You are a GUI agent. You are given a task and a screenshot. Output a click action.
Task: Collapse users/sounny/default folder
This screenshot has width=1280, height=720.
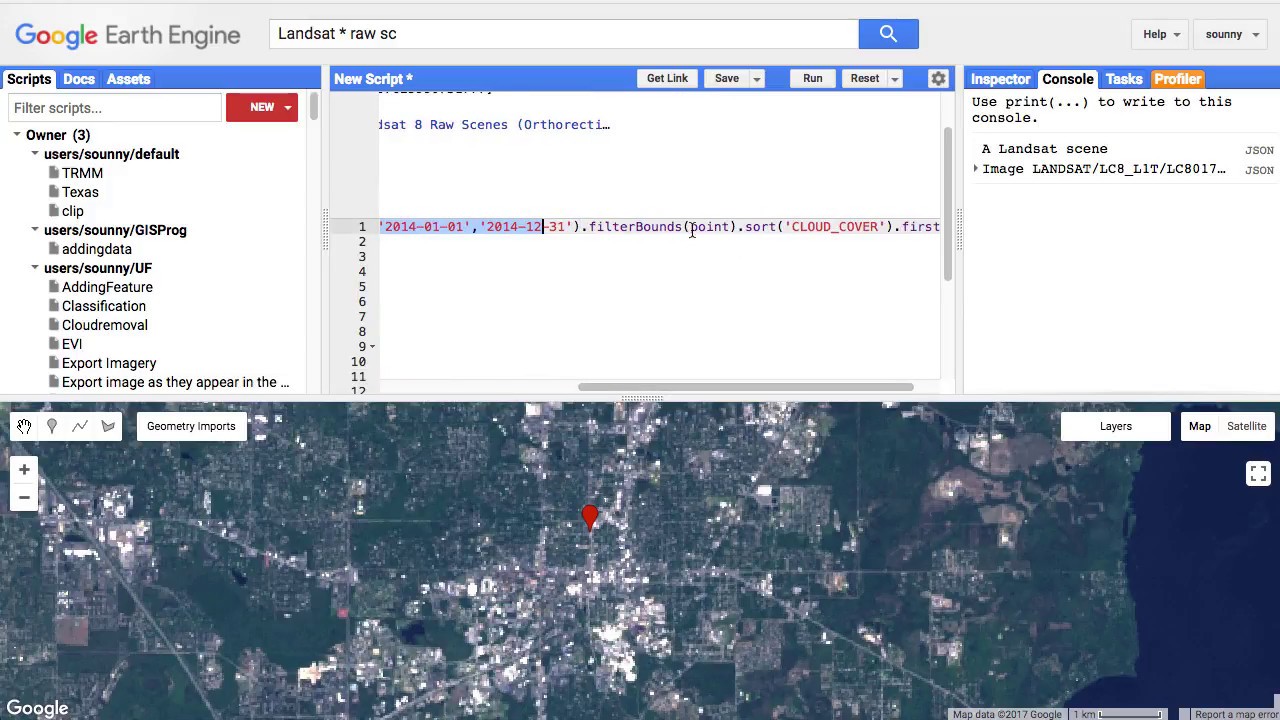(x=35, y=154)
